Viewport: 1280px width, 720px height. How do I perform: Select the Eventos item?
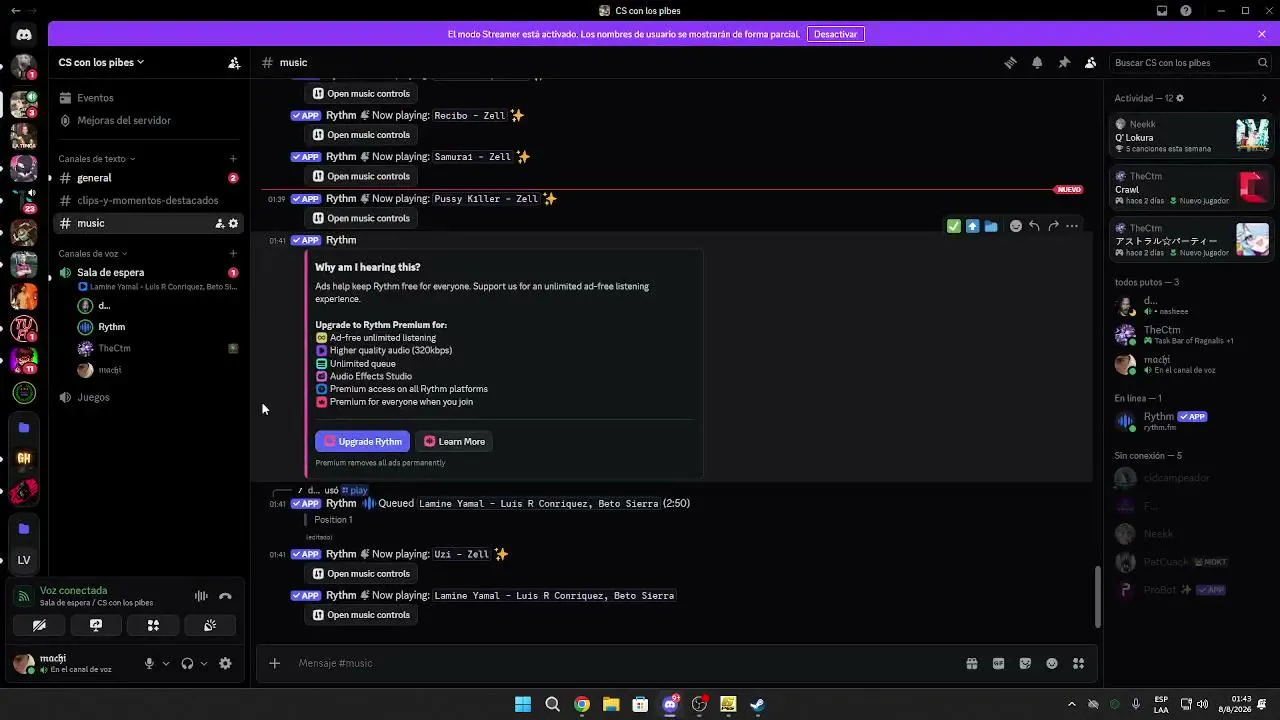148,98
